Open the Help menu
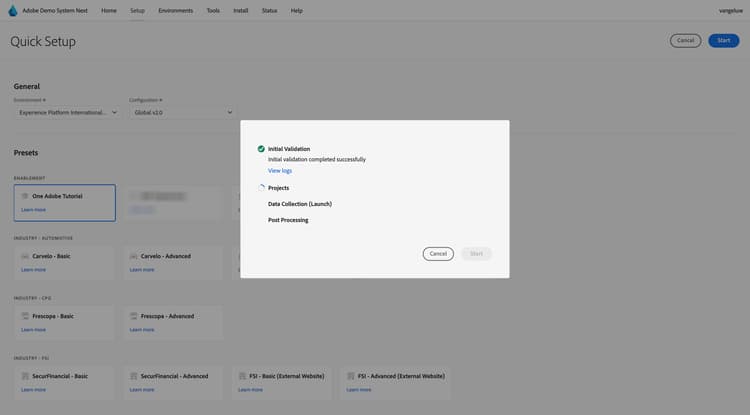The width and height of the screenshot is (750, 415). pos(297,11)
